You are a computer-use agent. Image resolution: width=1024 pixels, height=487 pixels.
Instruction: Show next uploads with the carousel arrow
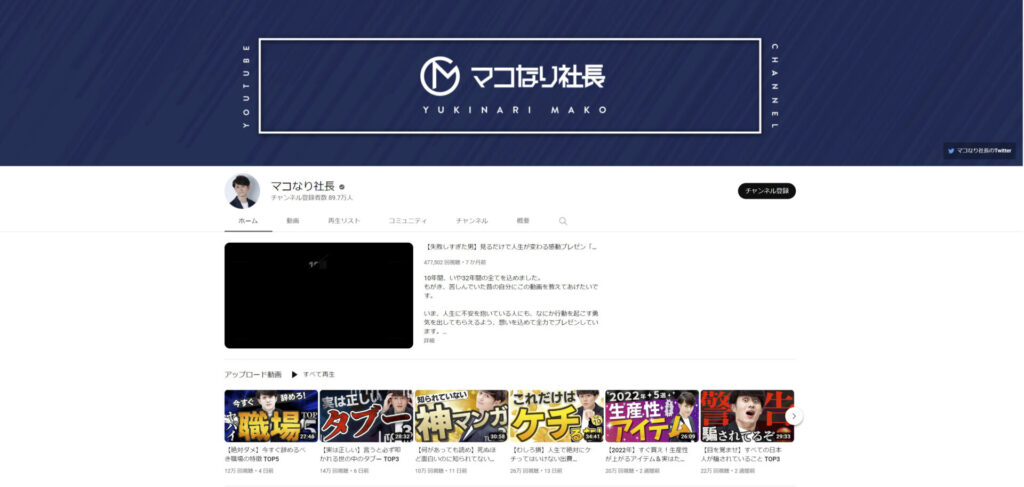point(793,416)
